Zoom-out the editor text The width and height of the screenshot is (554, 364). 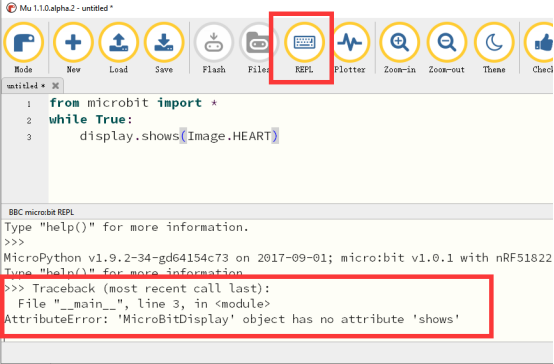pyautogui.click(x=447, y=48)
